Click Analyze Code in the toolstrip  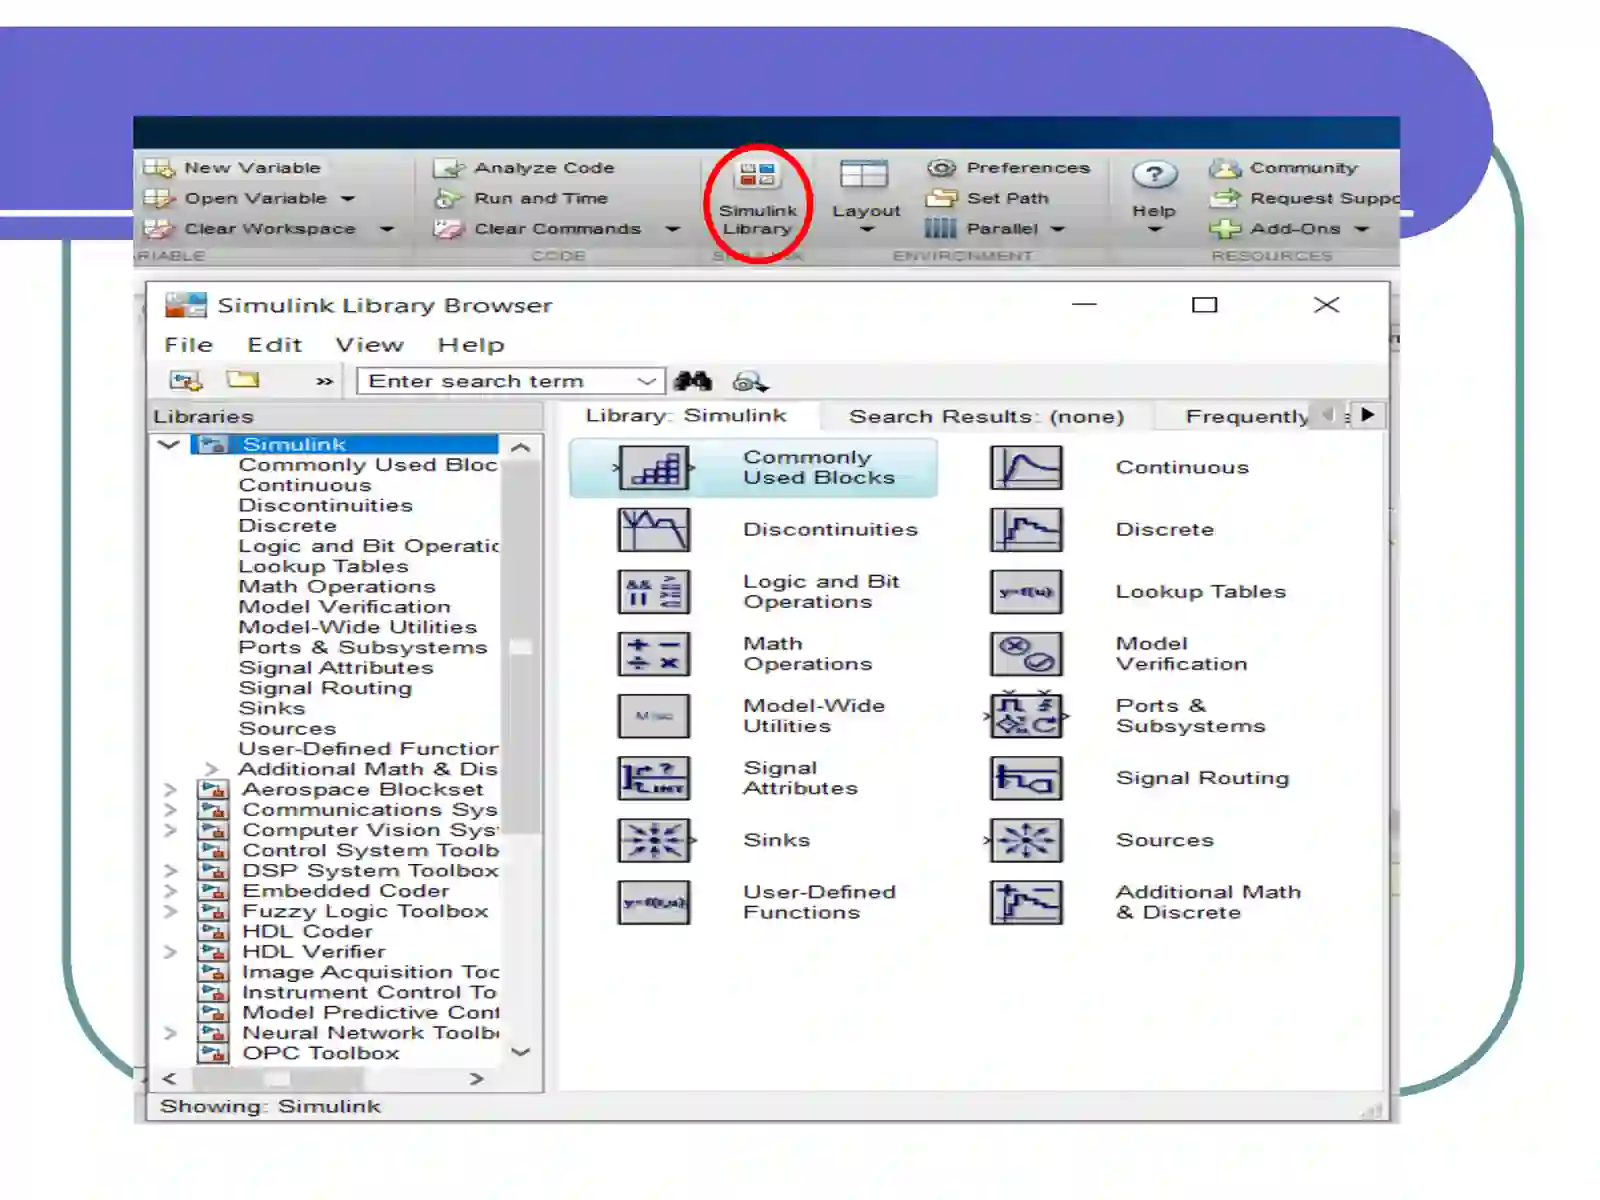(x=524, y=168)
